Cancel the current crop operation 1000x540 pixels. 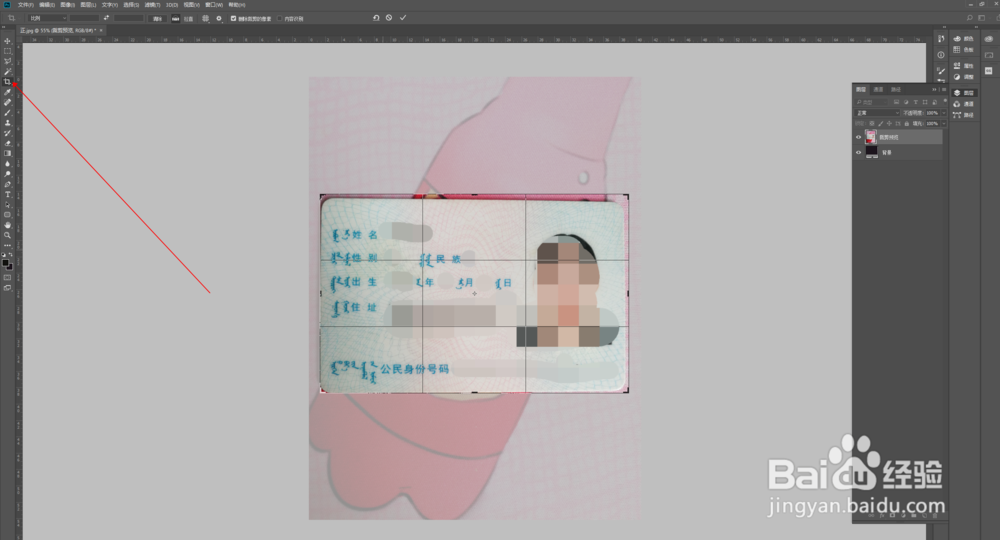389,18
